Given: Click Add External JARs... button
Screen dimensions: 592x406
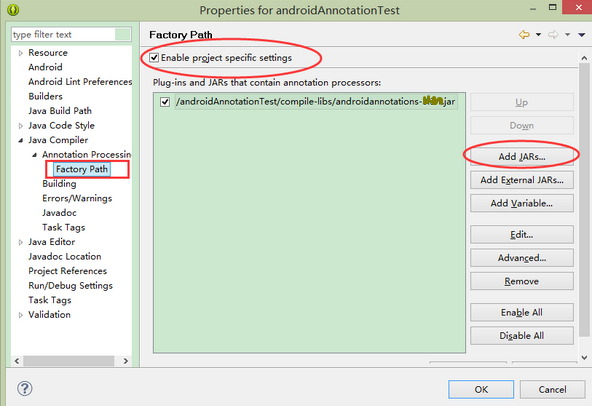Looking at the screenshot, I should point(522,180).
